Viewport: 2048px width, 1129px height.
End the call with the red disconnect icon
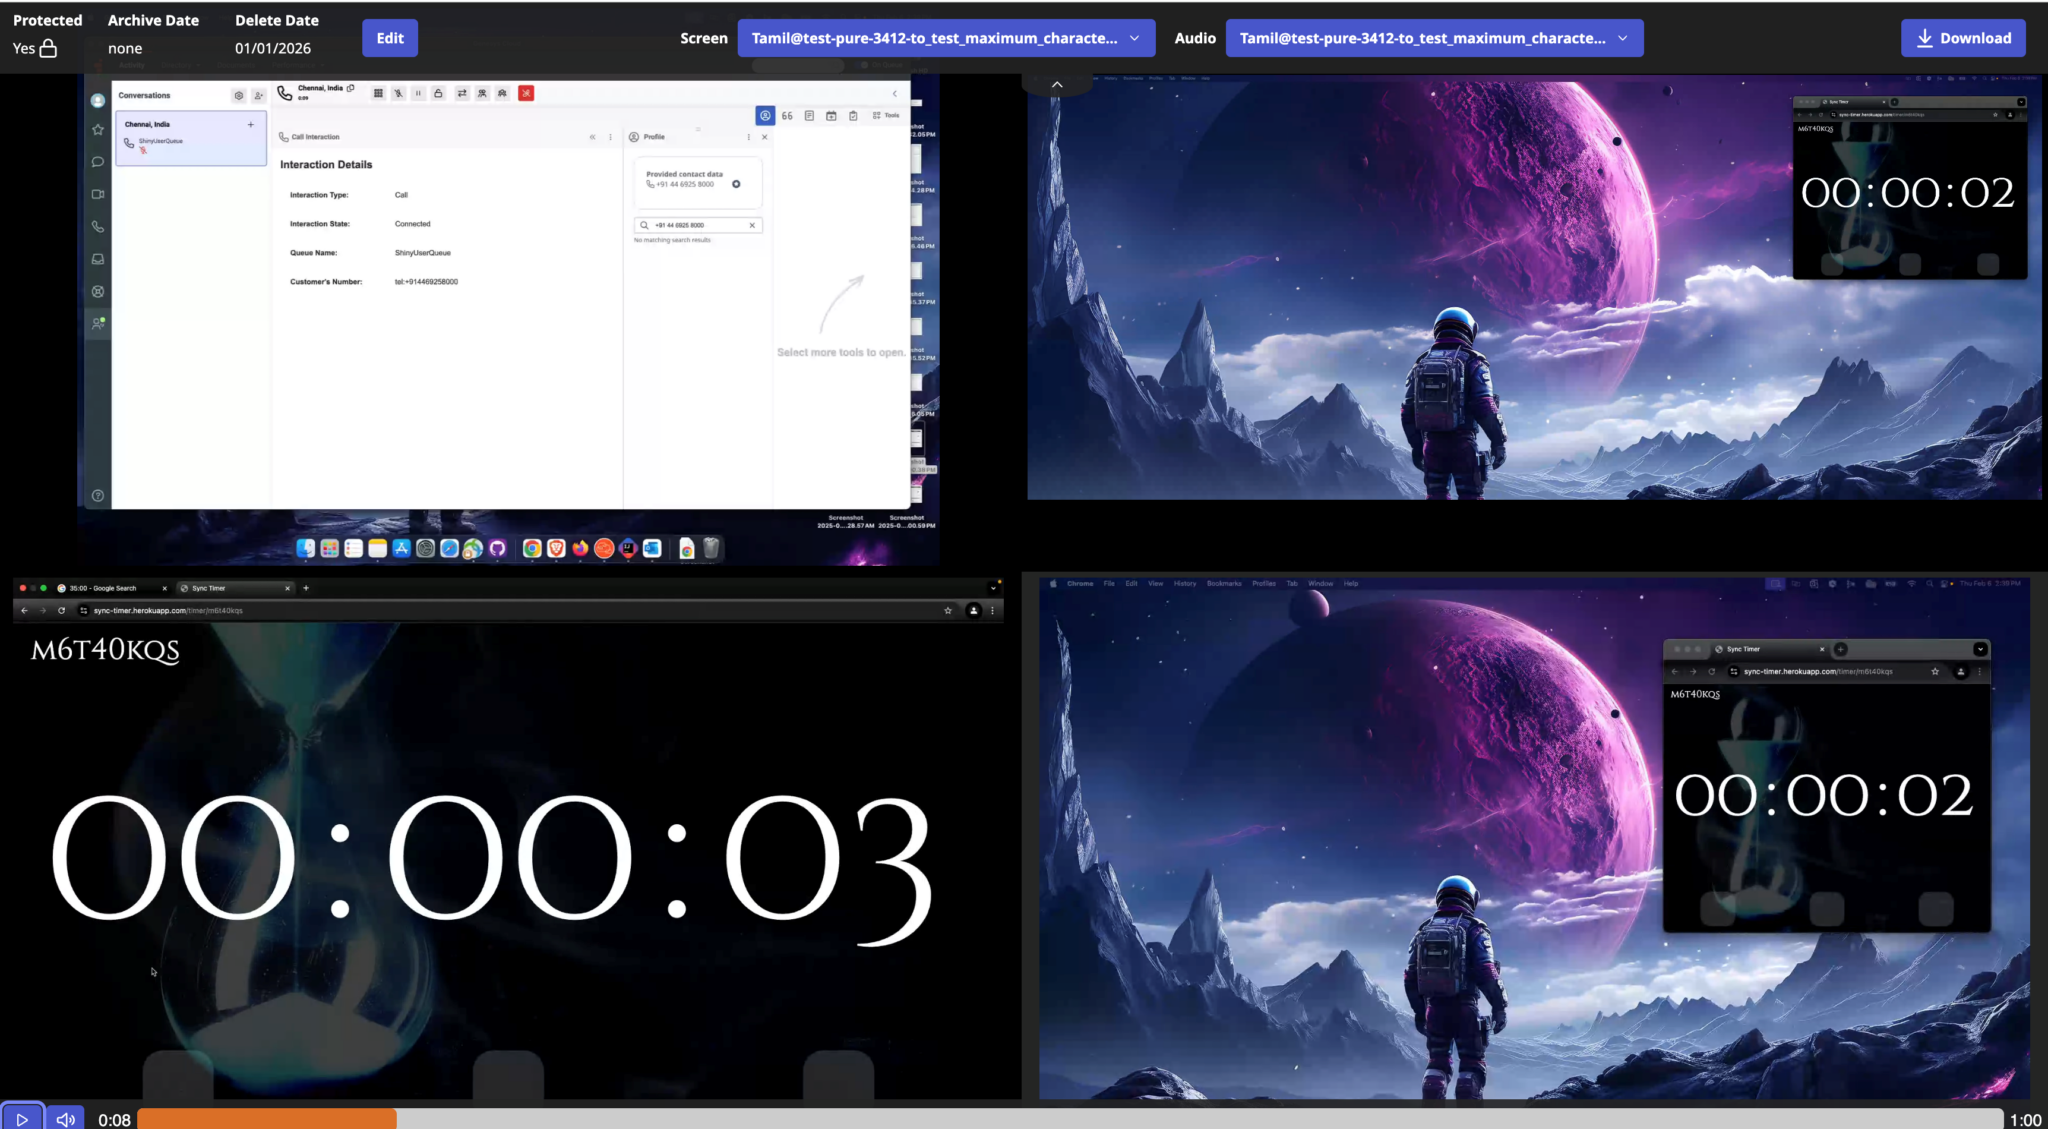click(x=526, y=93)
